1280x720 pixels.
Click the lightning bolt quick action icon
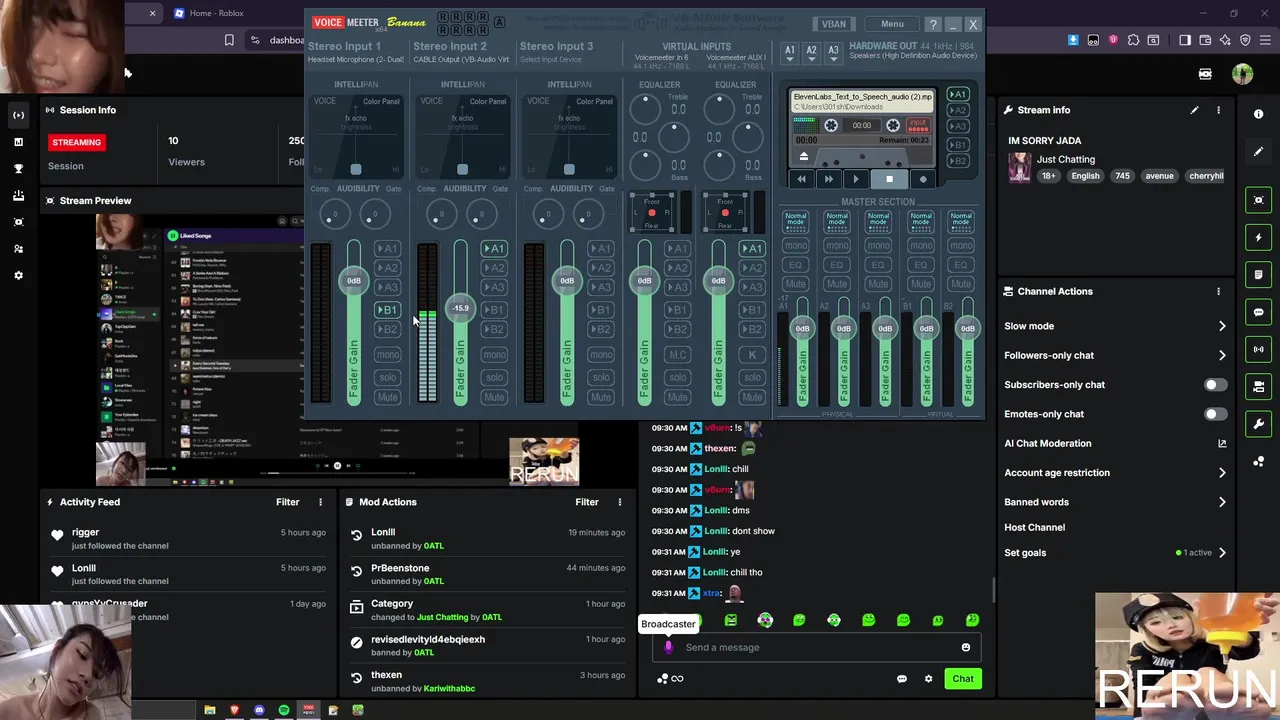1258,238
